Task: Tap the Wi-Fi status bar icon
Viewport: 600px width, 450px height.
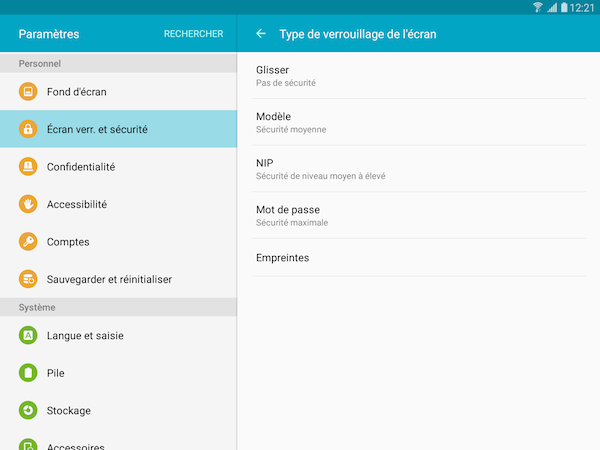Action: pyautogui.click(x=538, y=7)
